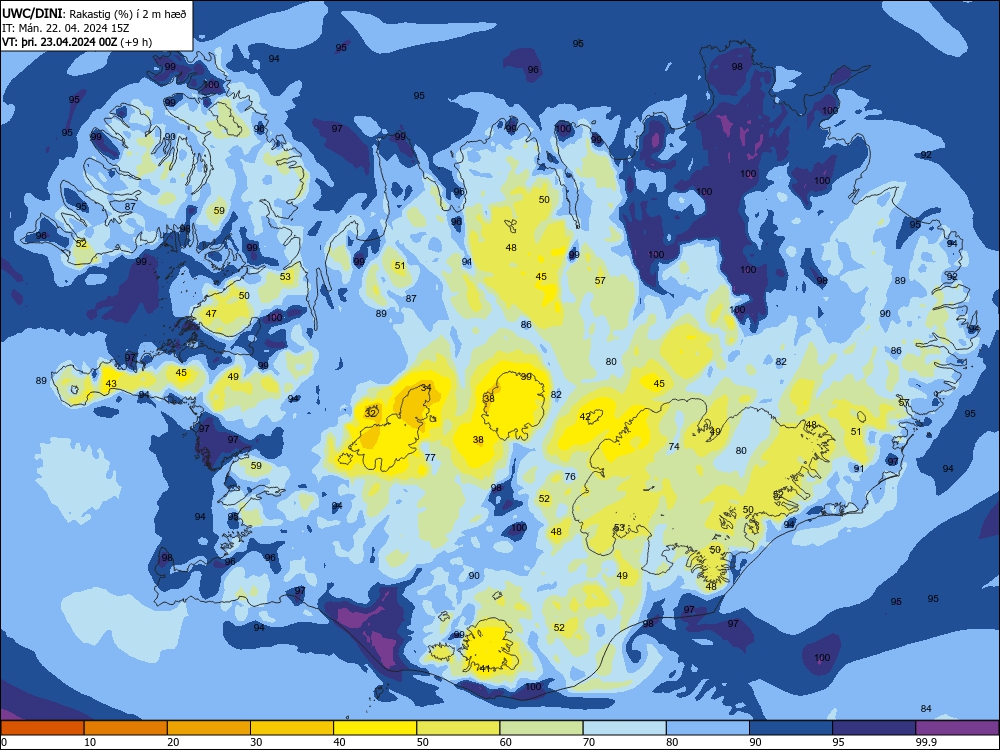Click the '84' value in the bottom right sea
The width and height of the screenshot is (1000, 750).
point(926,709)
